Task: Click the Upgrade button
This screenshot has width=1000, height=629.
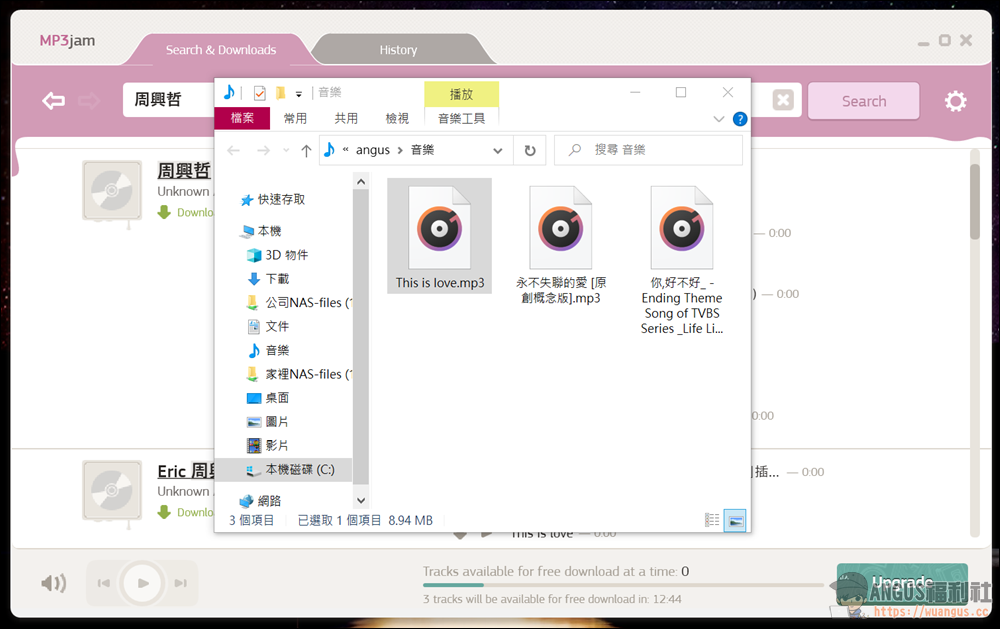Action: [x=902, y=582]
